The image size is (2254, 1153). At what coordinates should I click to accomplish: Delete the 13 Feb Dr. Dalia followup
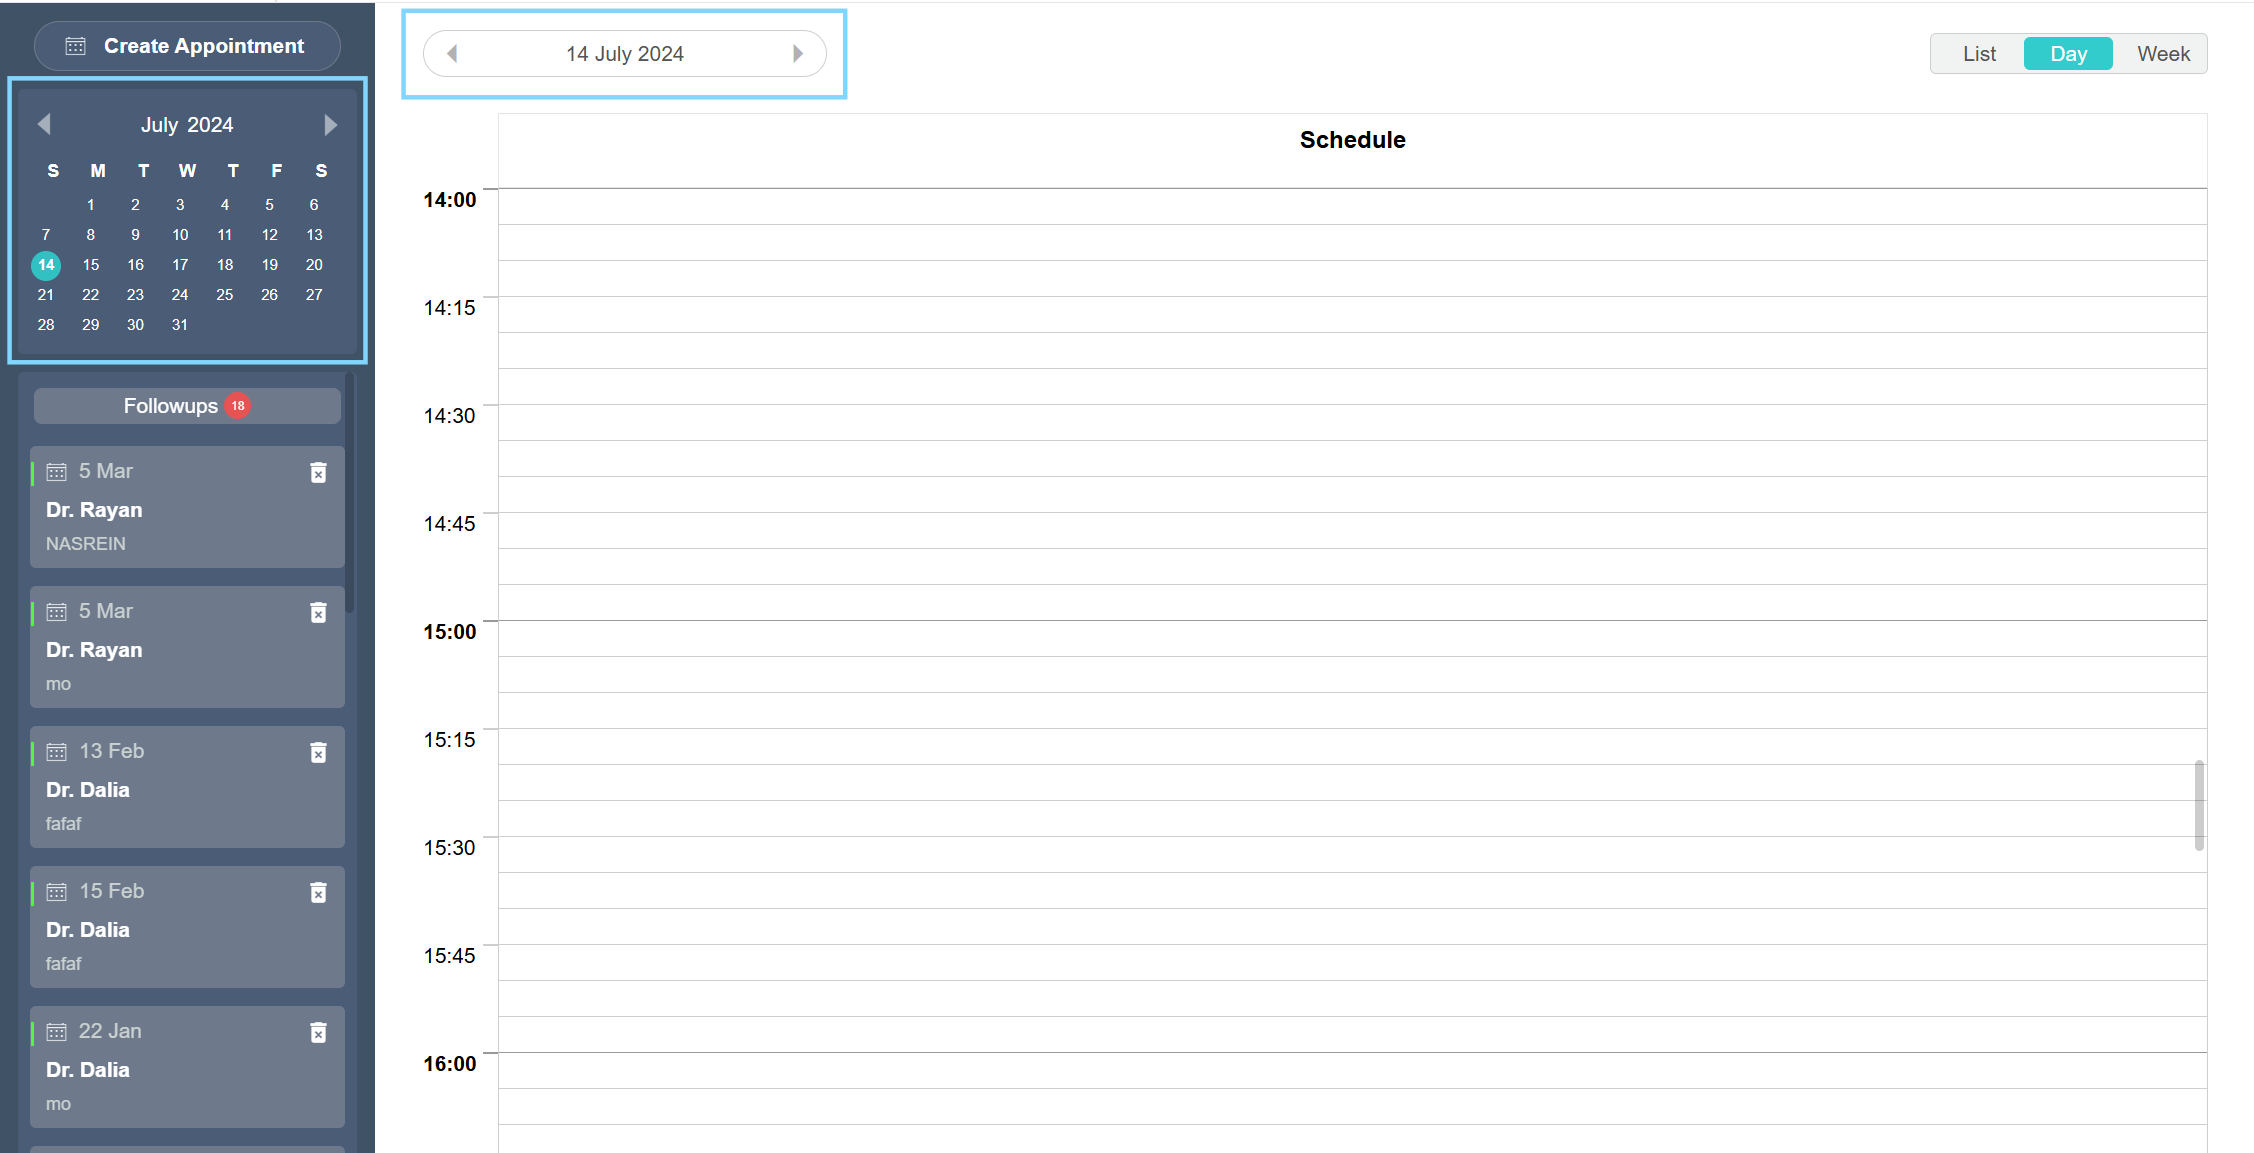(318, 752)
